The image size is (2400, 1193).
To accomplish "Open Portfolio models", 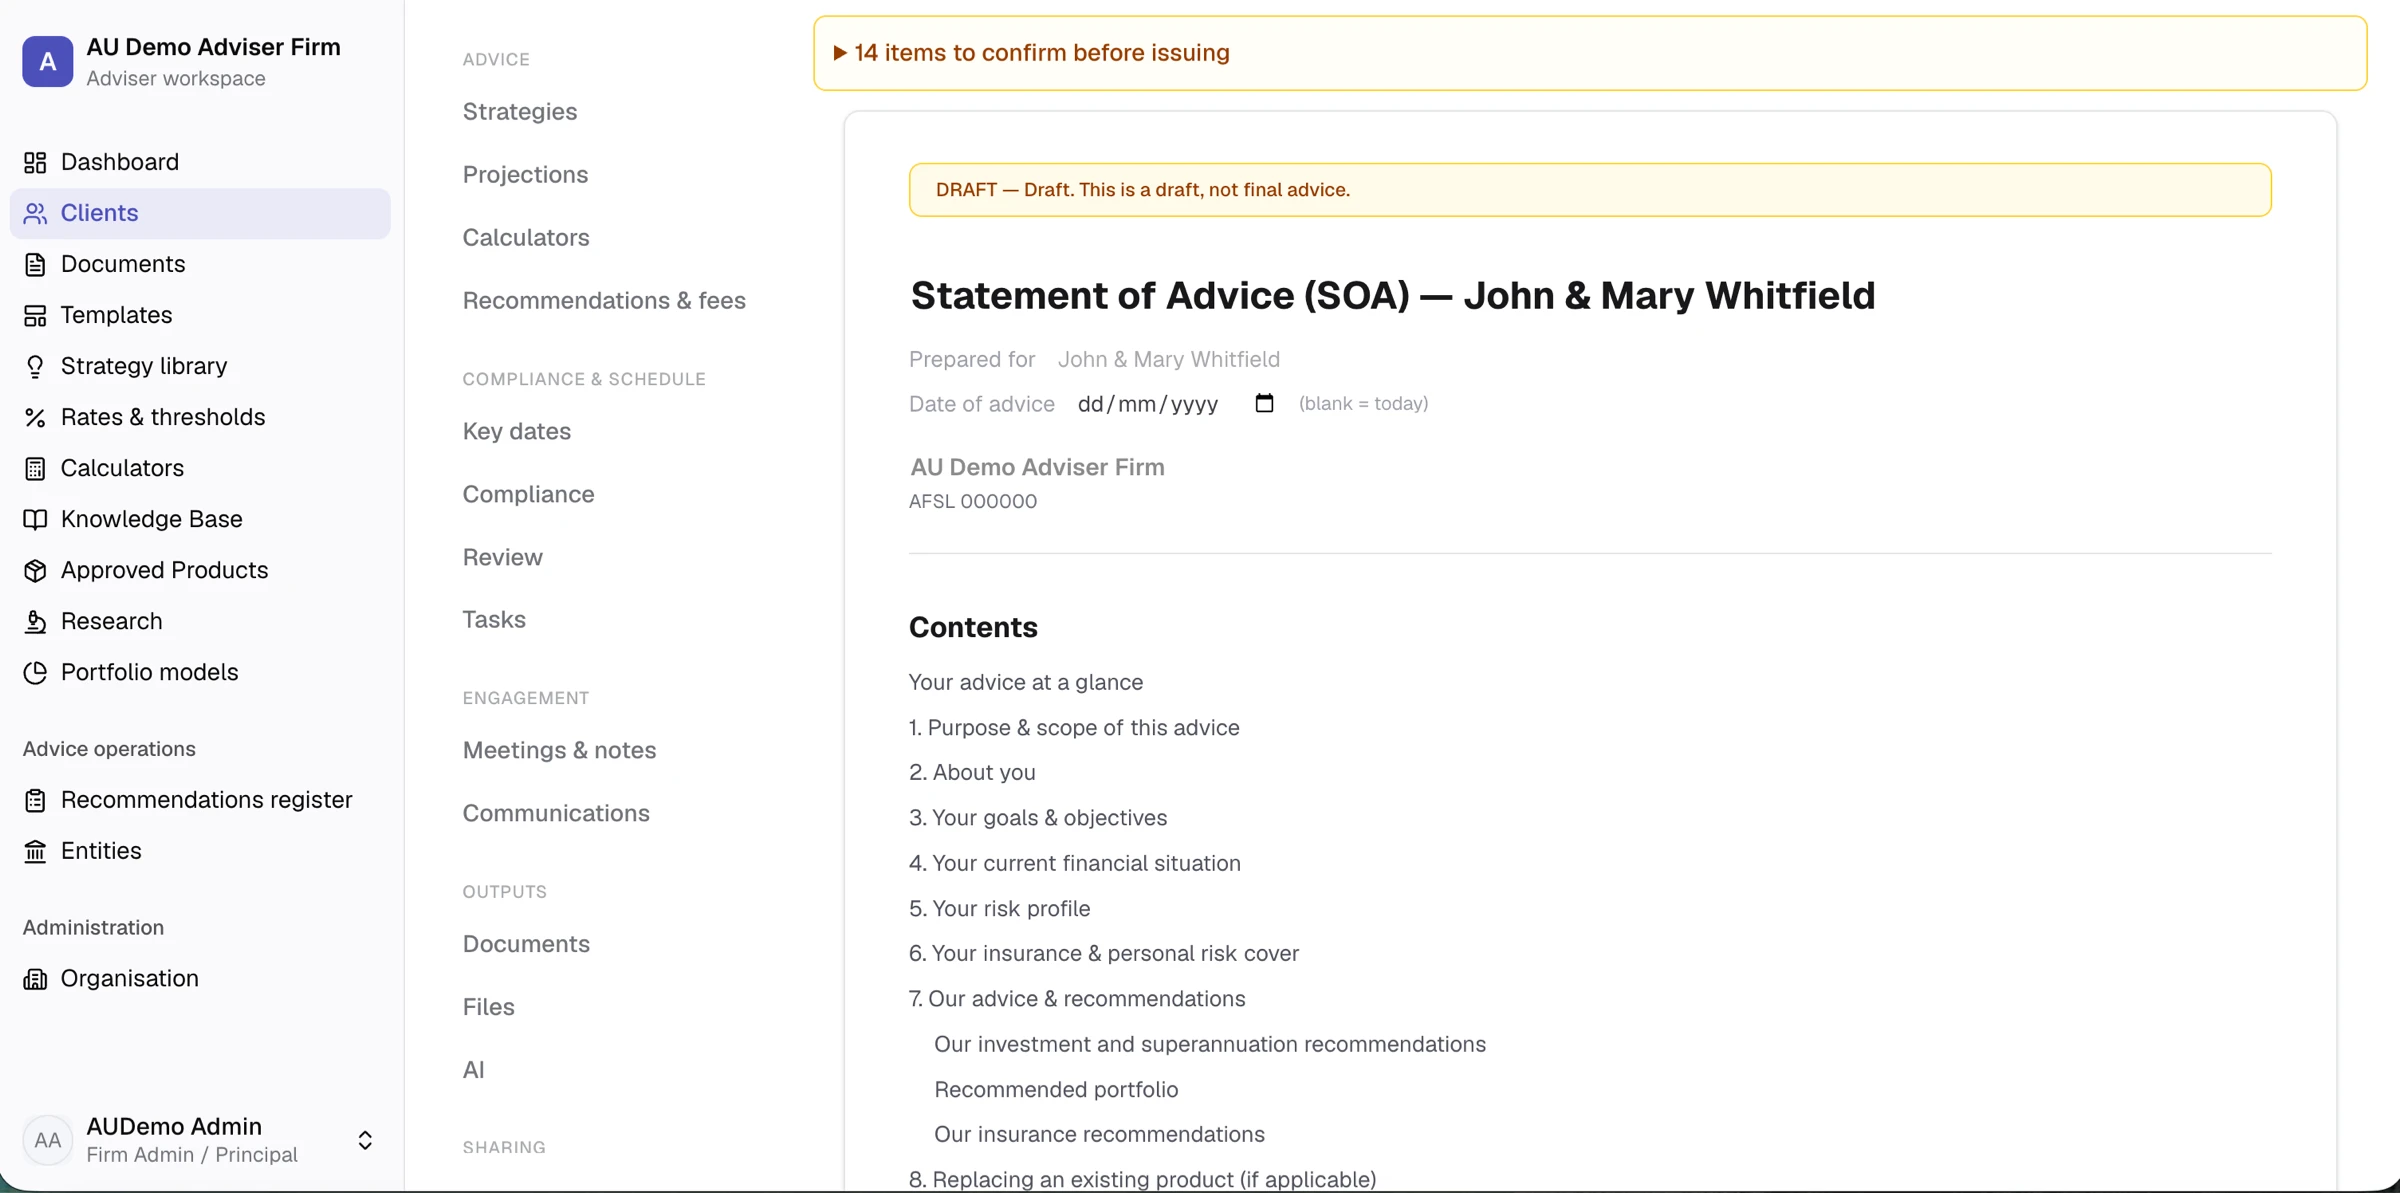I will pos(200,672).
